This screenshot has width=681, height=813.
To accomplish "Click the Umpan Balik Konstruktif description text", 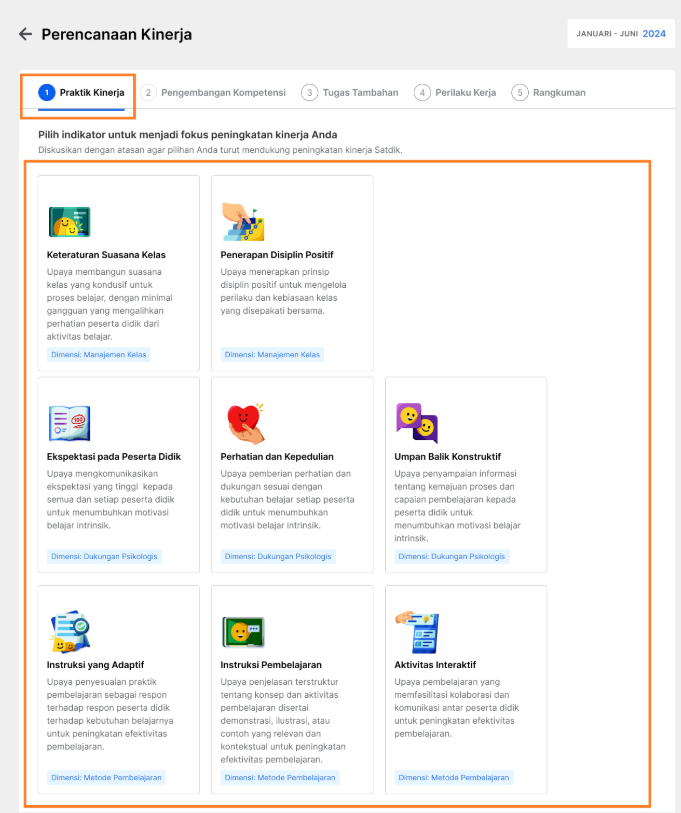I will [457, 506].
